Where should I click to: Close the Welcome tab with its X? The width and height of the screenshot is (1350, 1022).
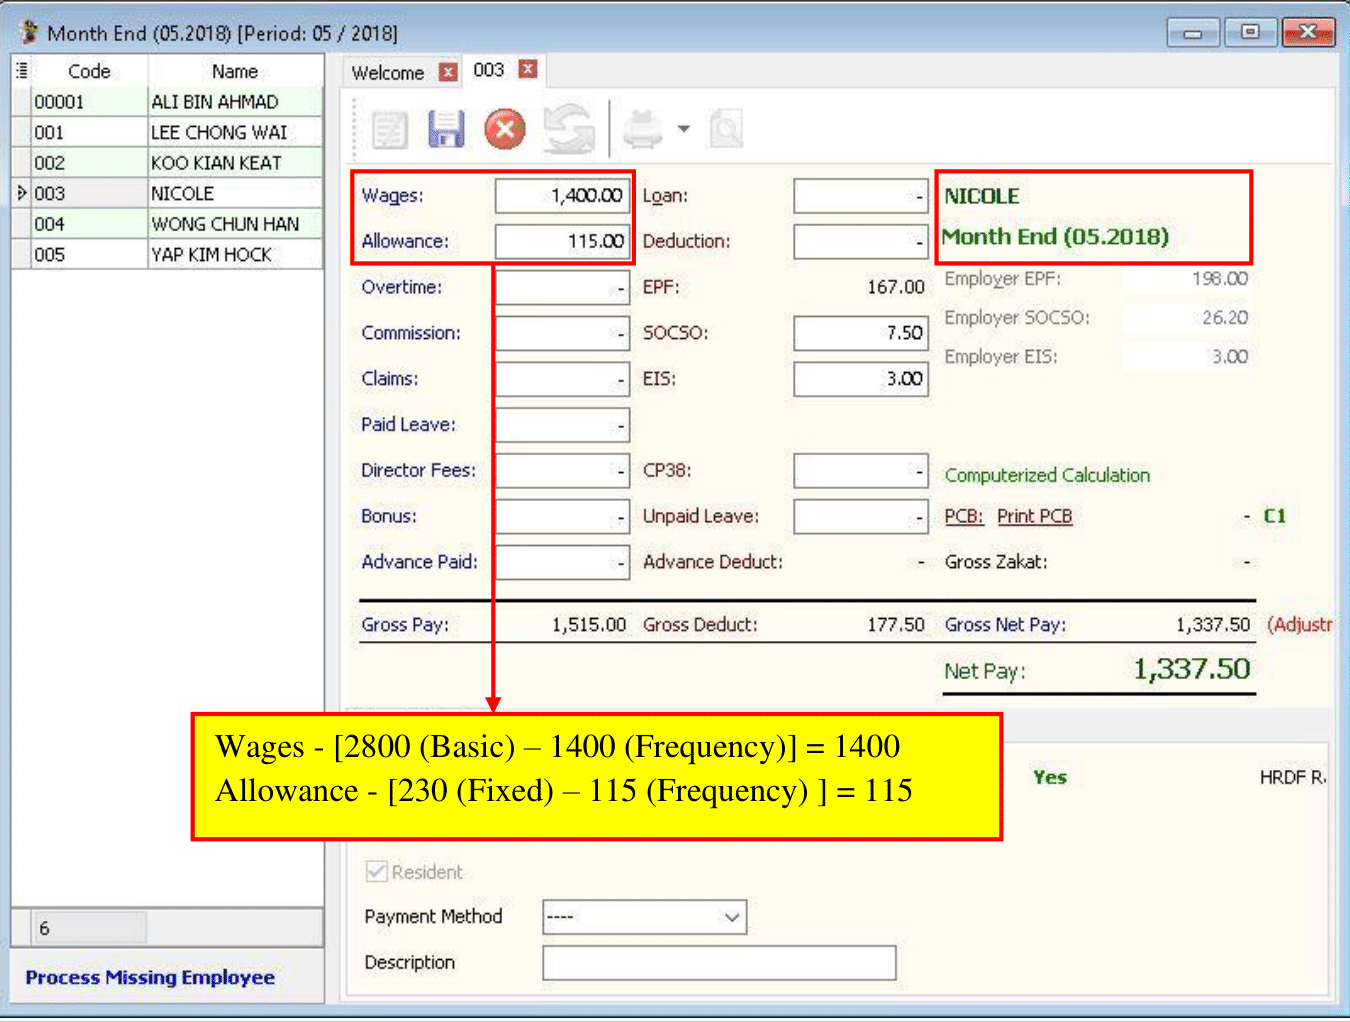(448, 72)
